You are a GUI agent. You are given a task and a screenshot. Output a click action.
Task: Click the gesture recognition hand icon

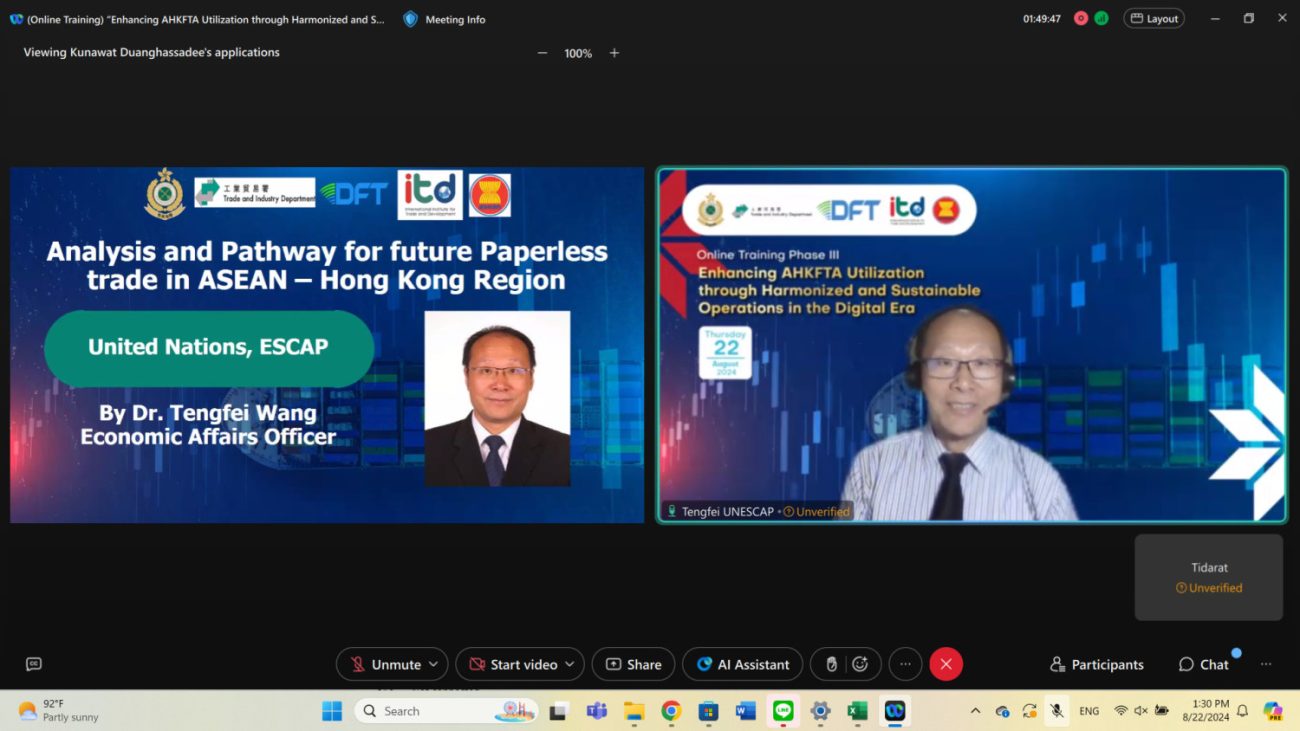831,664
